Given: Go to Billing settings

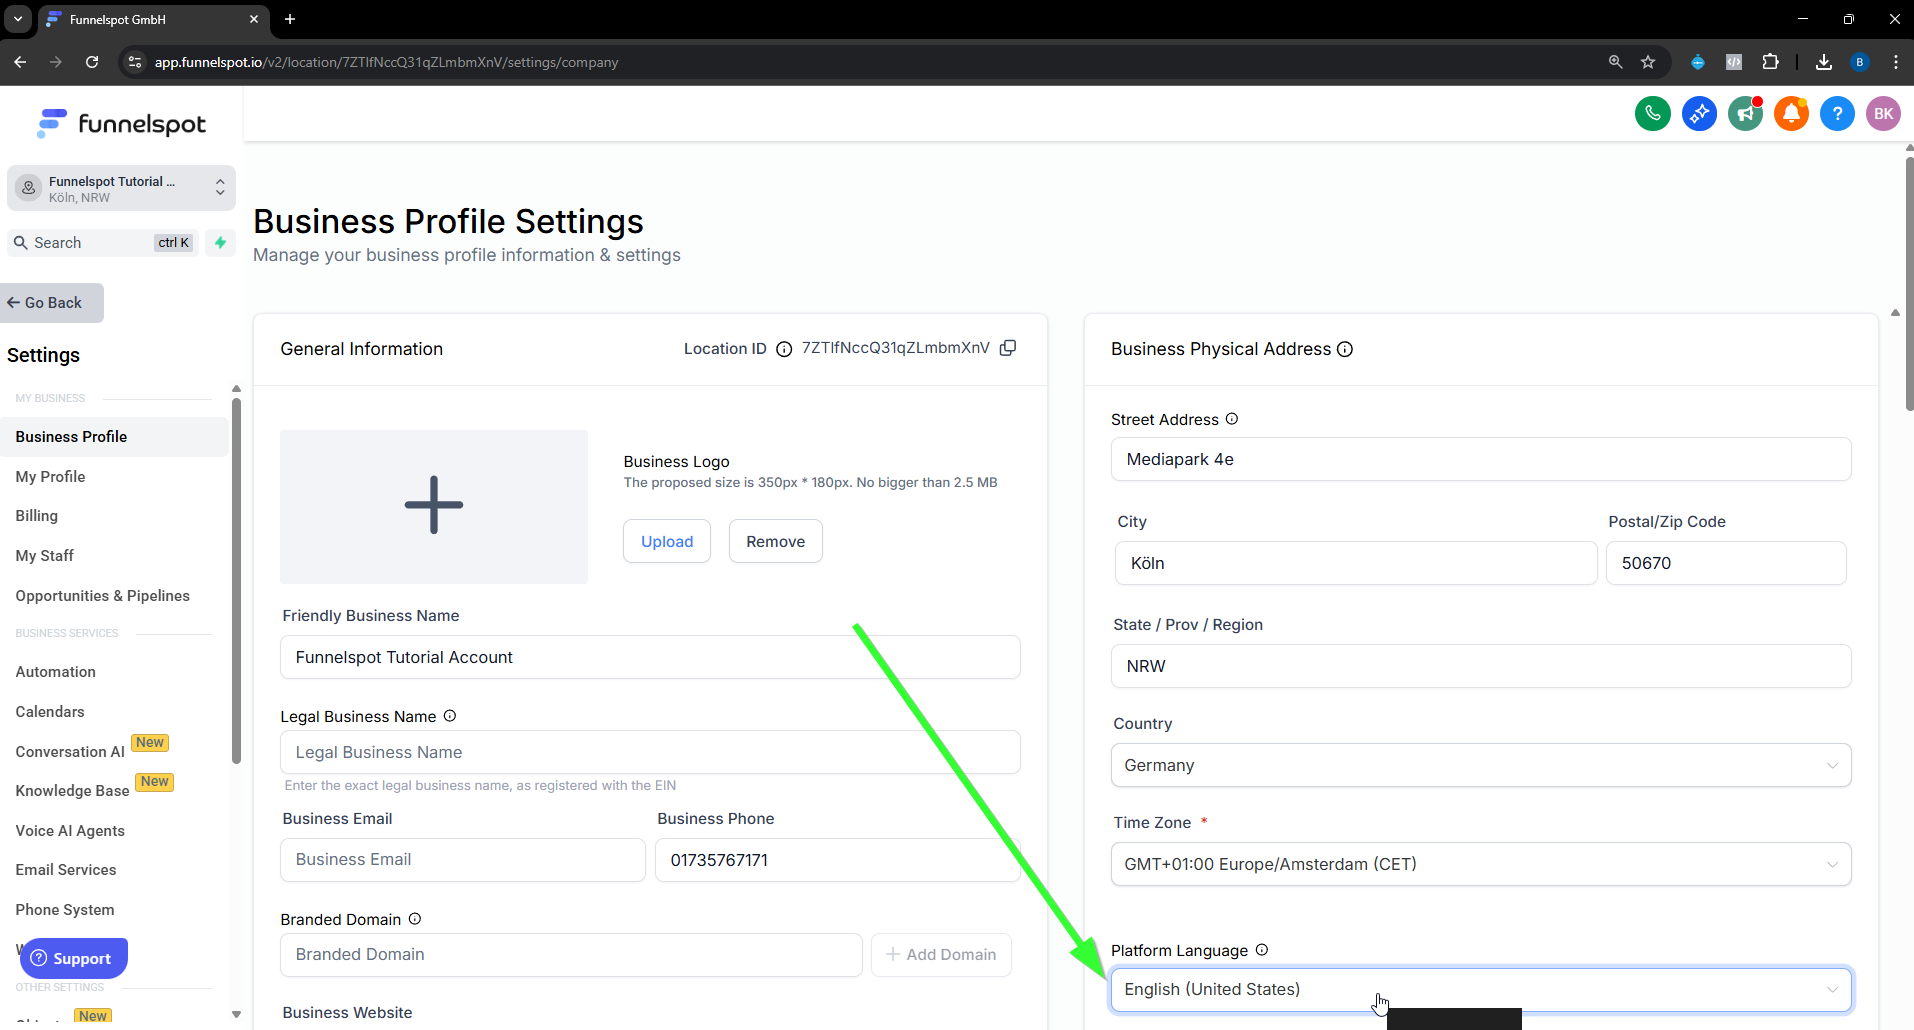Looking at the screenshot, I should pyautogui.click(x=37, y=516).
